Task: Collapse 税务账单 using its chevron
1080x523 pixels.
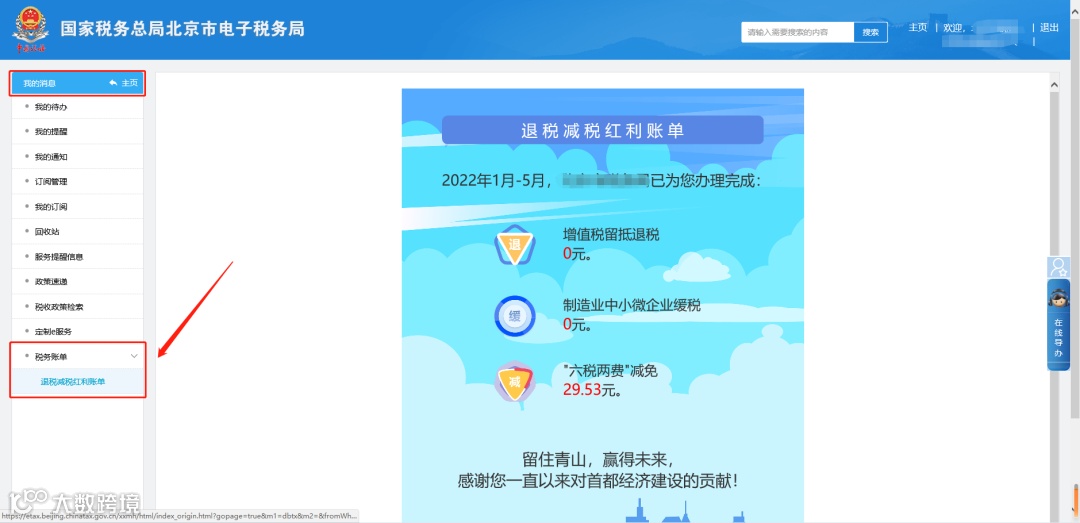Action: pyautogui.click(x=134, y=356)
